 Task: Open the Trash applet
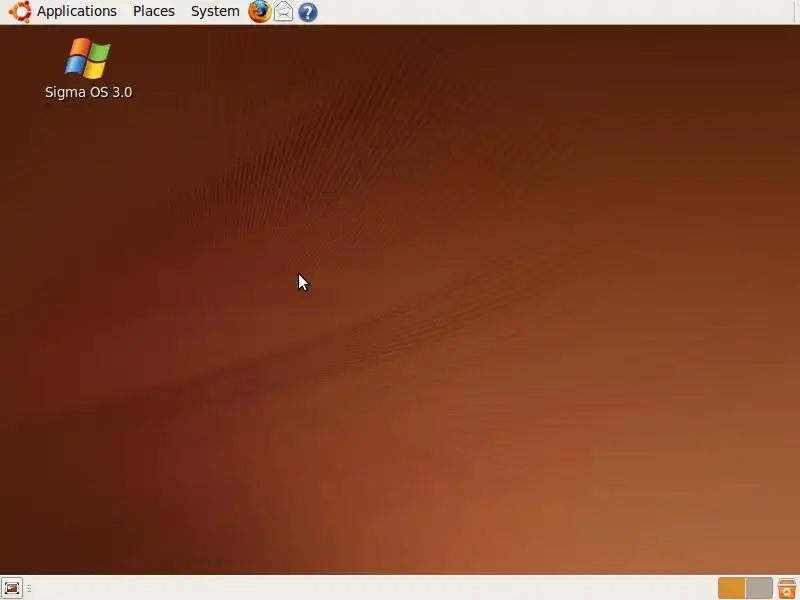click(787, 588)
